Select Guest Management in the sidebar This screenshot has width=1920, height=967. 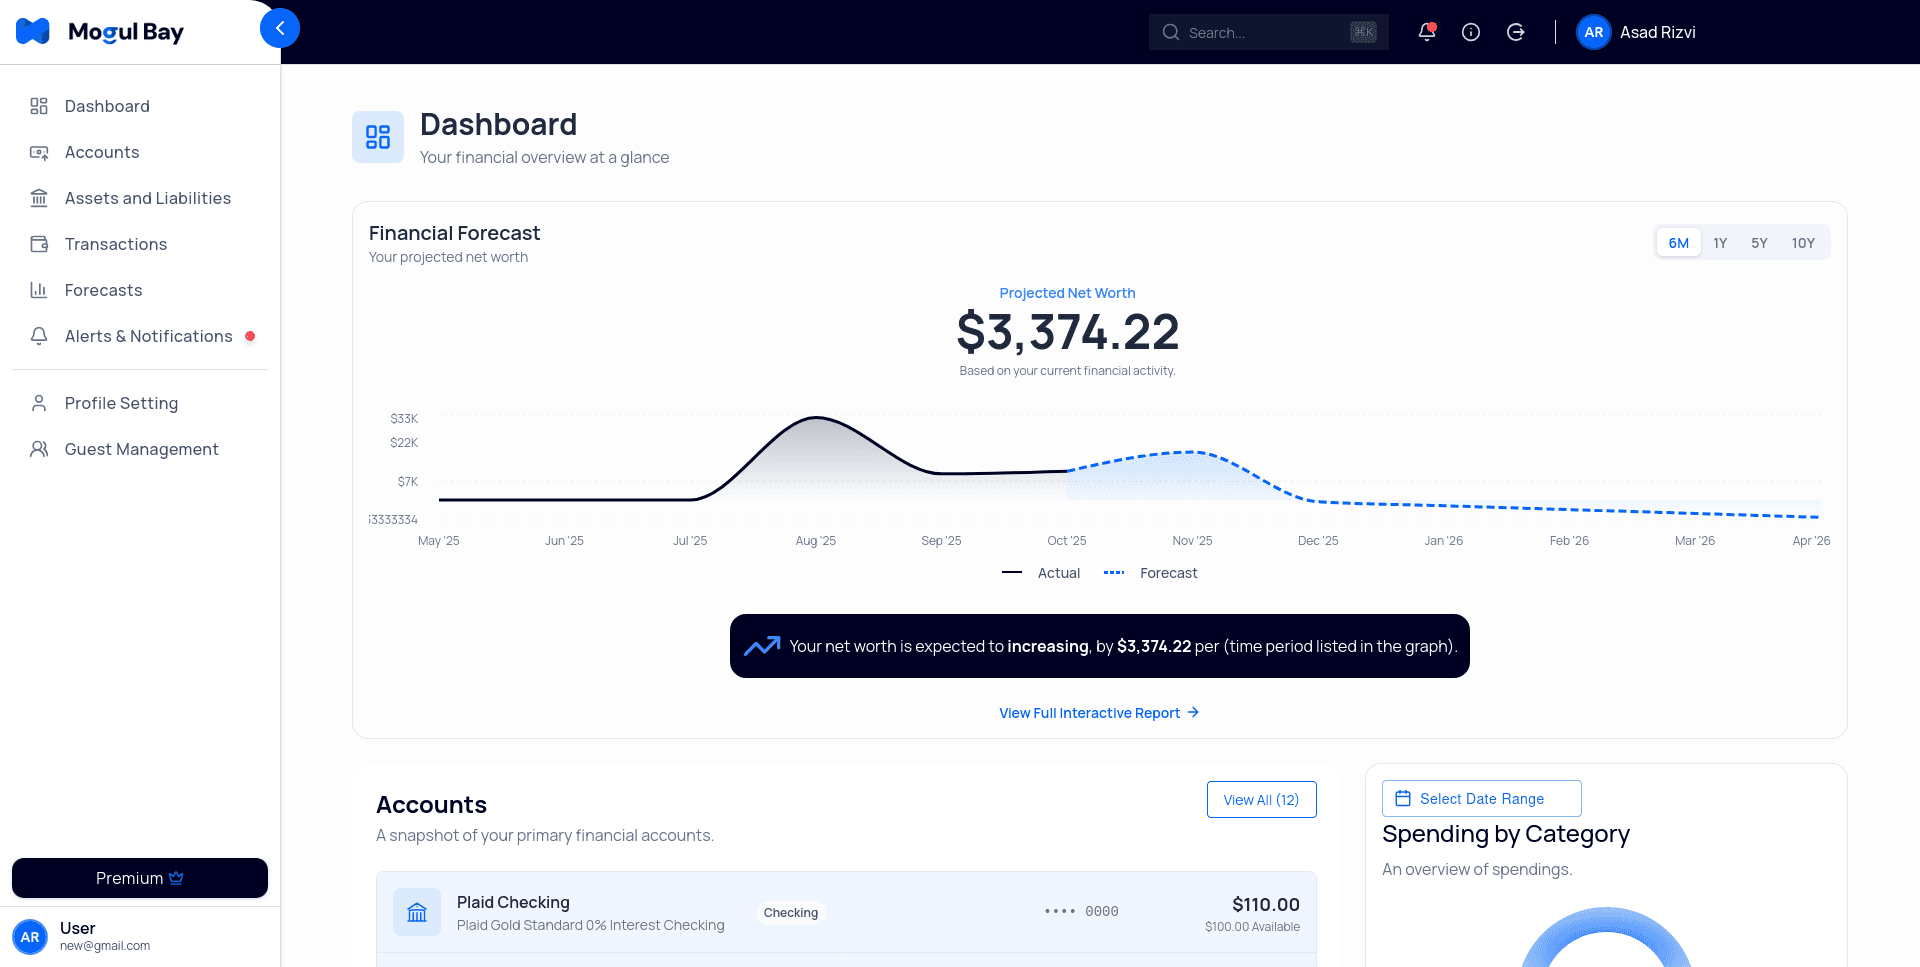[141, 449]
